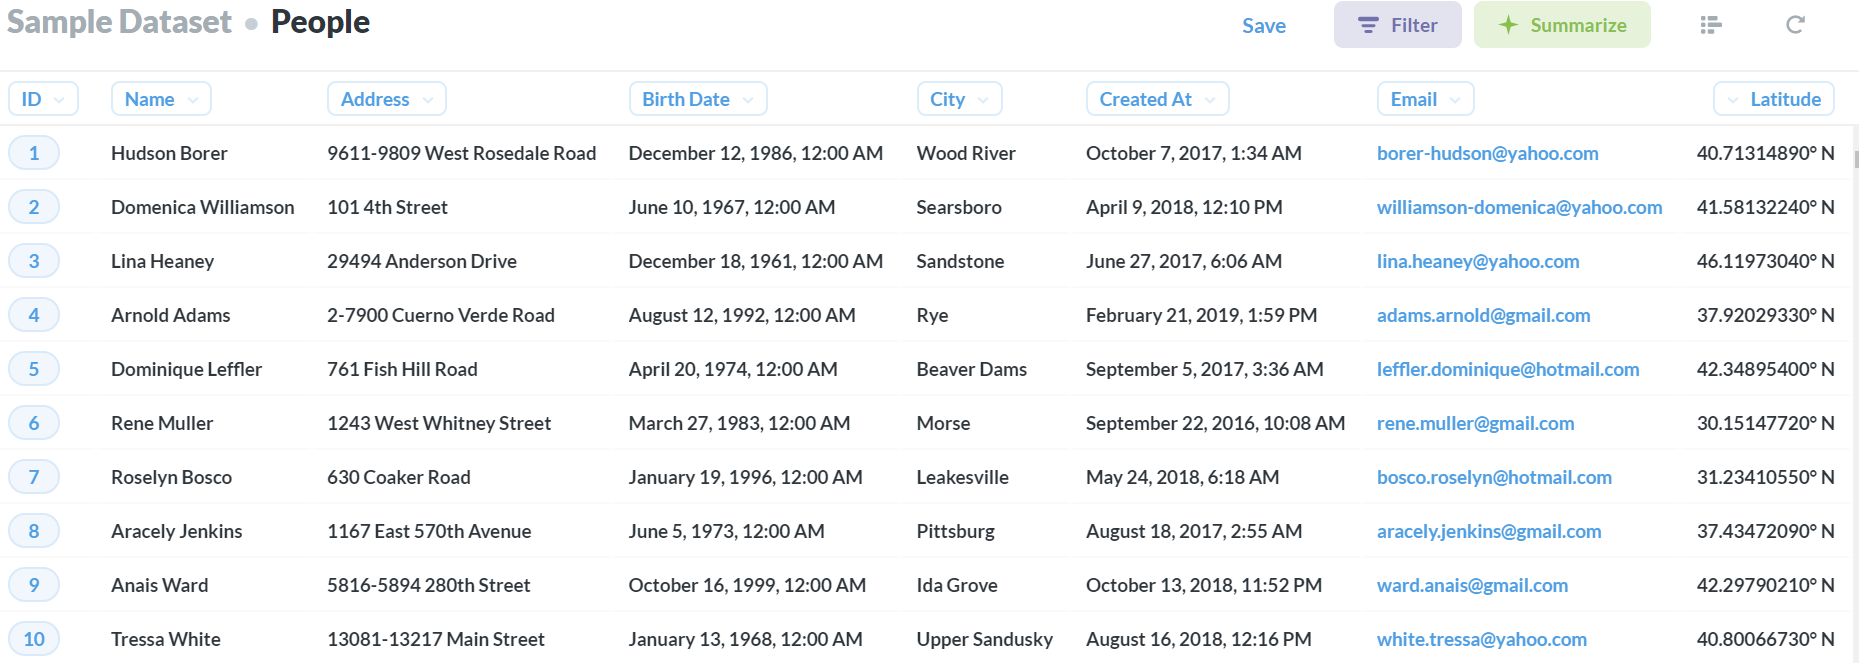Screen dimensions: 1859x663
Task: Open email link borer-hudson@yahoo.com
Action: 1487,153
